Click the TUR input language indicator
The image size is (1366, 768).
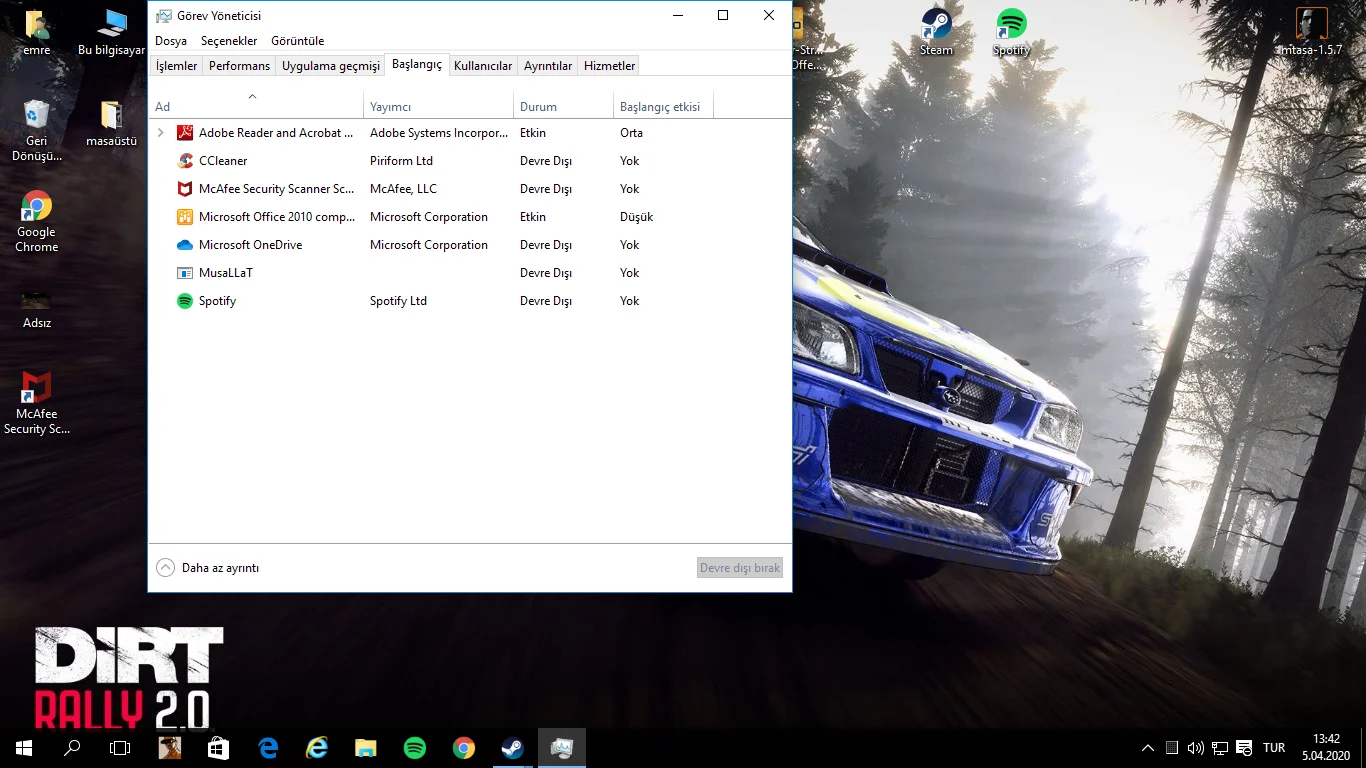1274,748
